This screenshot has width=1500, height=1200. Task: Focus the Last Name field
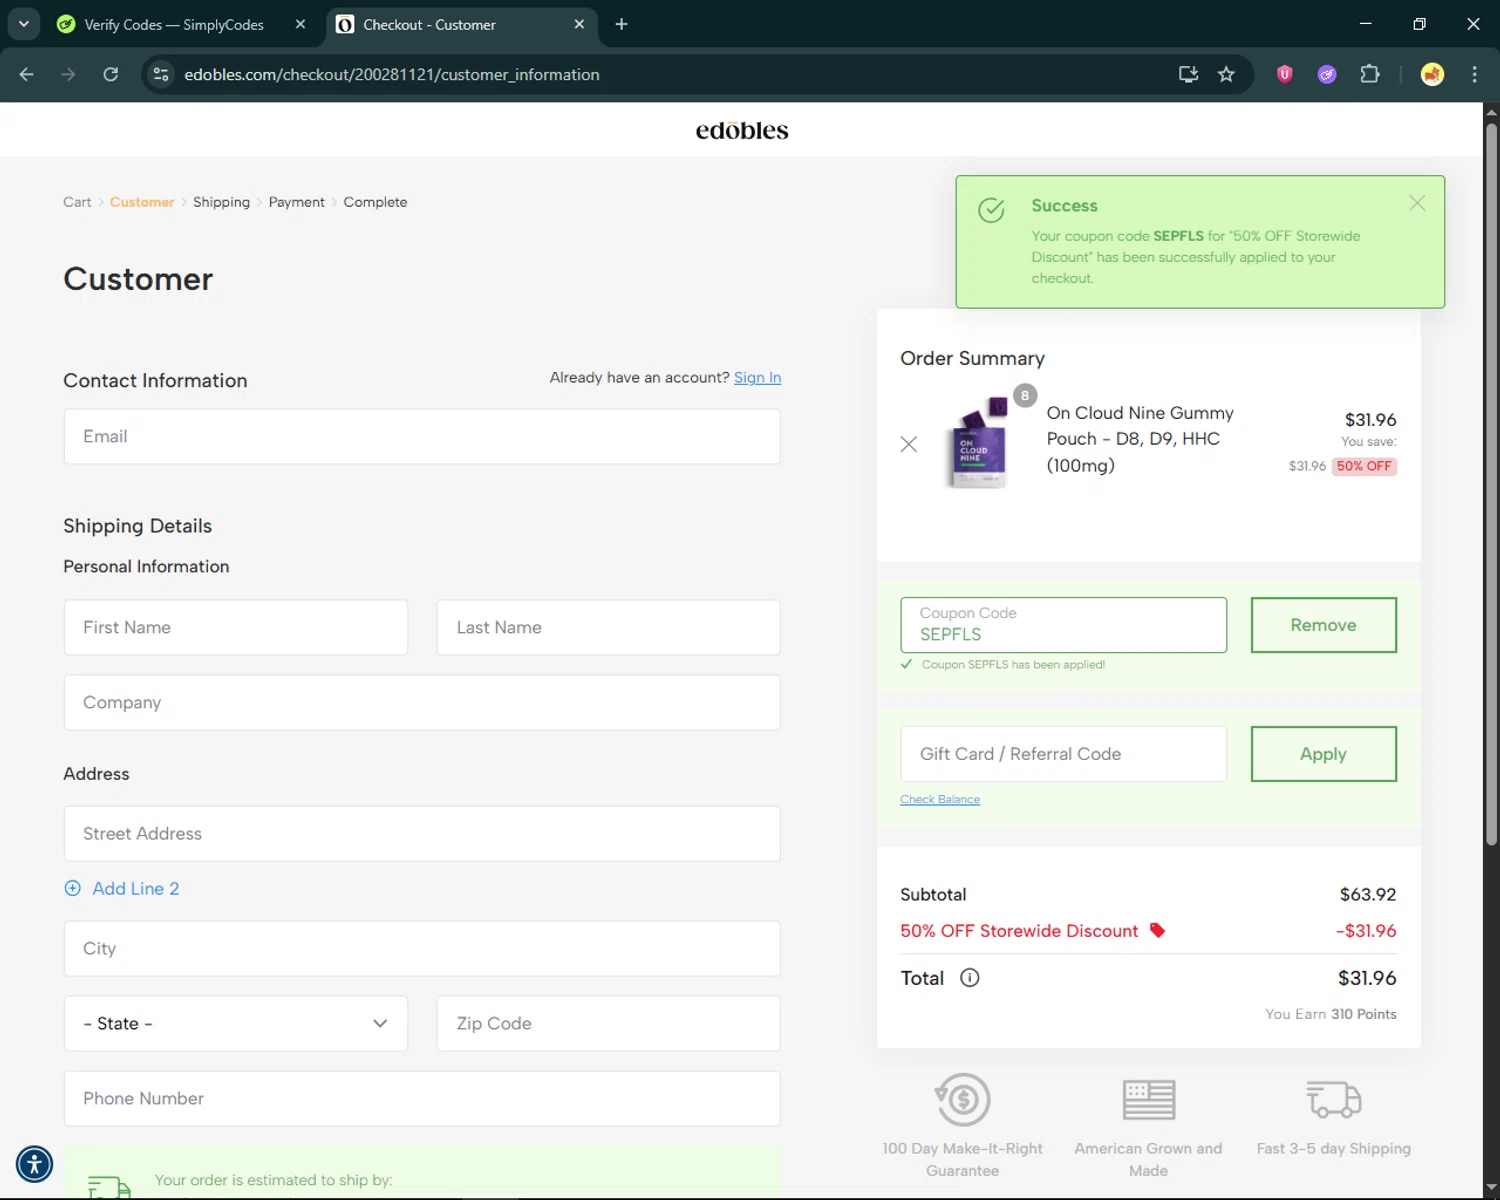(608, 627)
